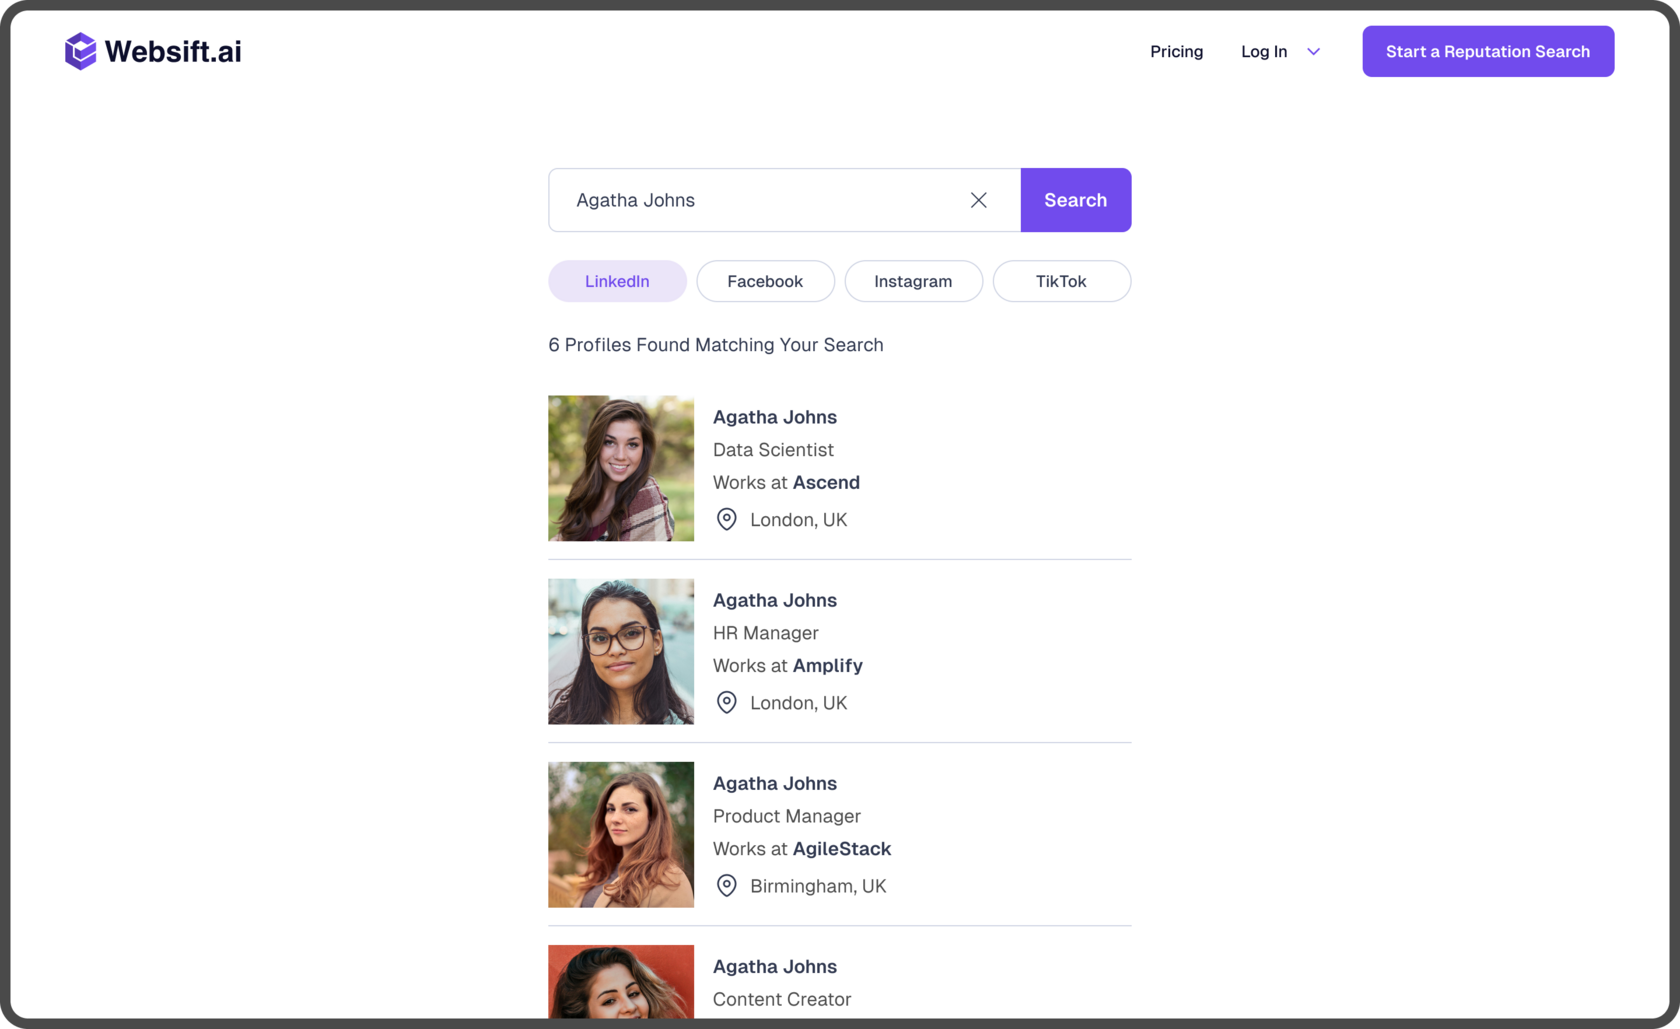Select the LinkedIn filter tab

coord(617,281)
